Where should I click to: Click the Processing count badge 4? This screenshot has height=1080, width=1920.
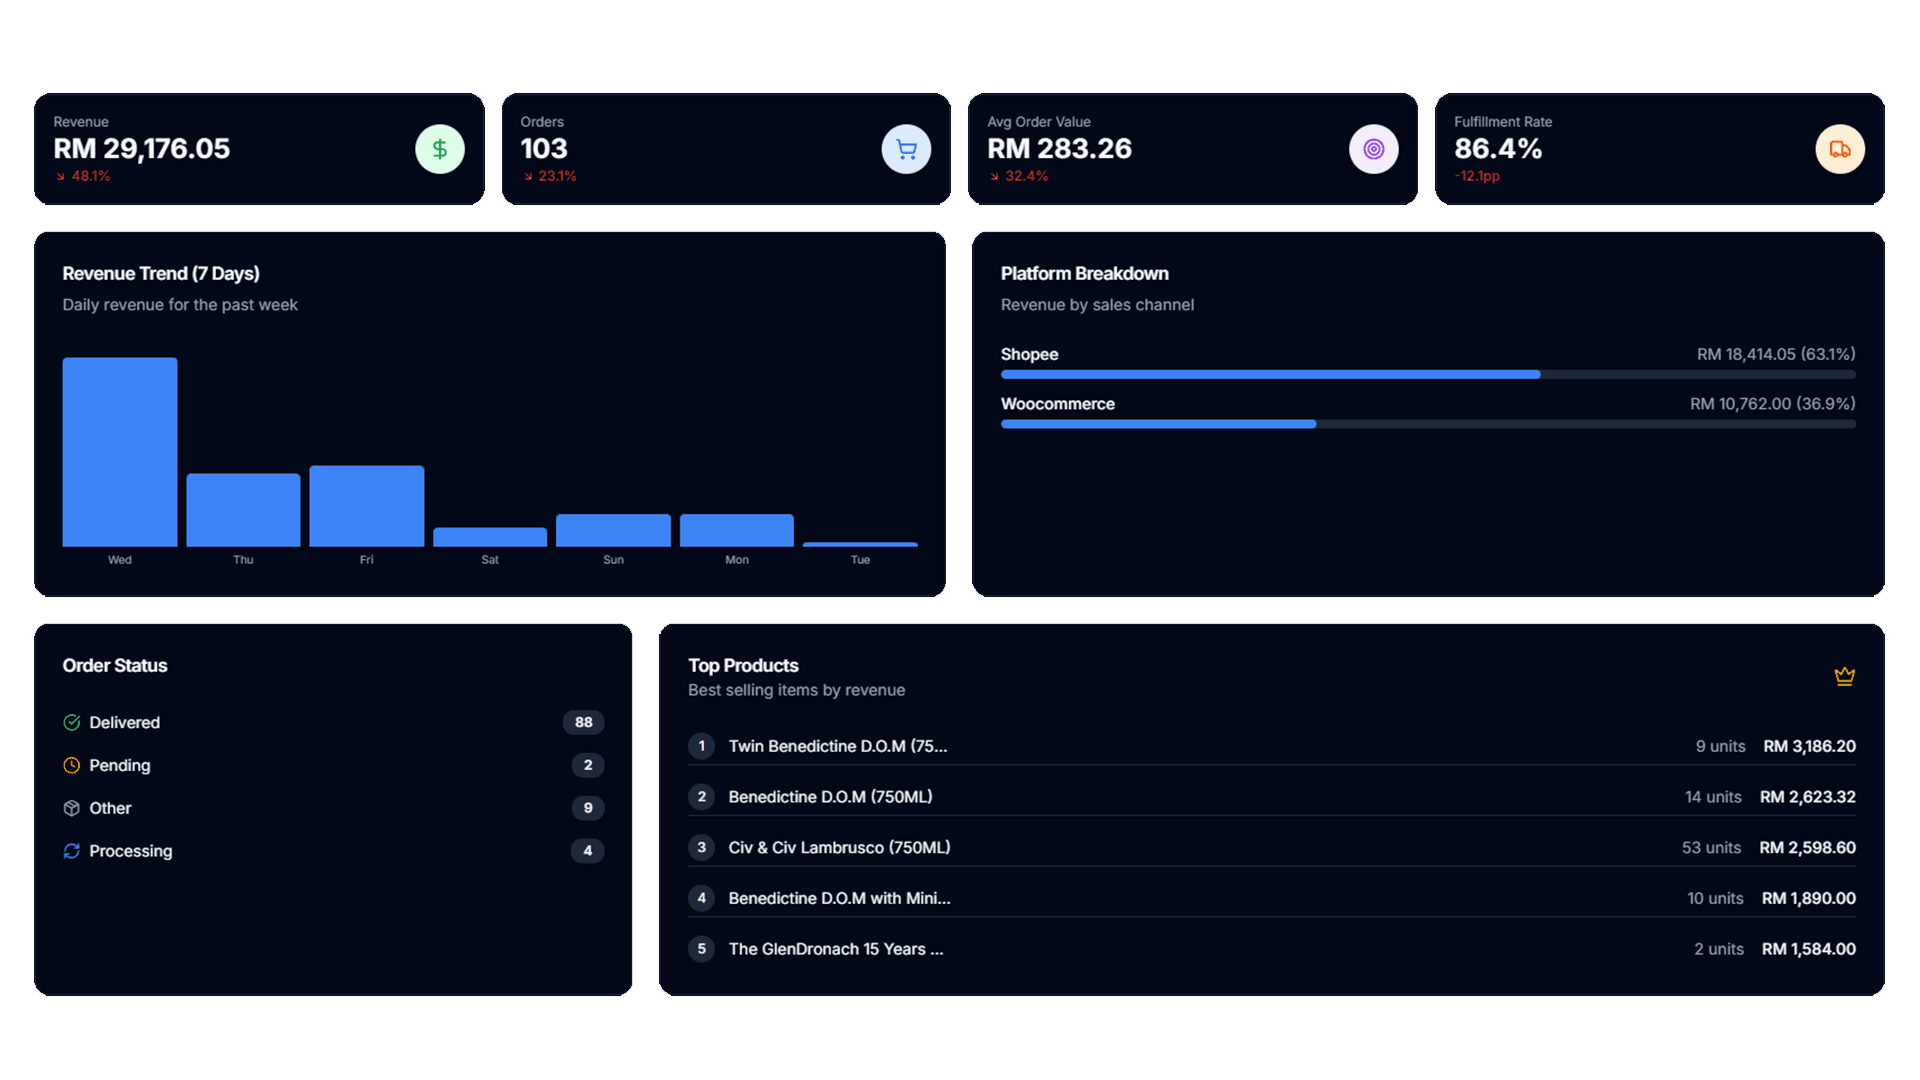pos(588,851)
